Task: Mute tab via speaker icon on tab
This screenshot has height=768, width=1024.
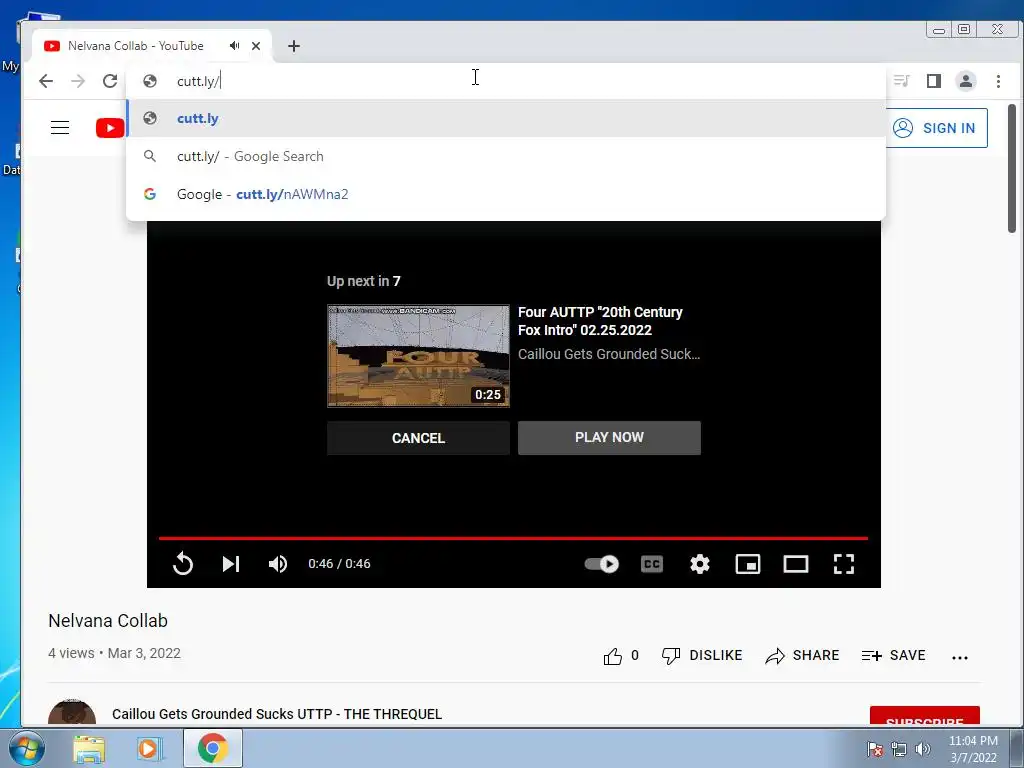Action: pyautogui.click(x=234, y=46)
